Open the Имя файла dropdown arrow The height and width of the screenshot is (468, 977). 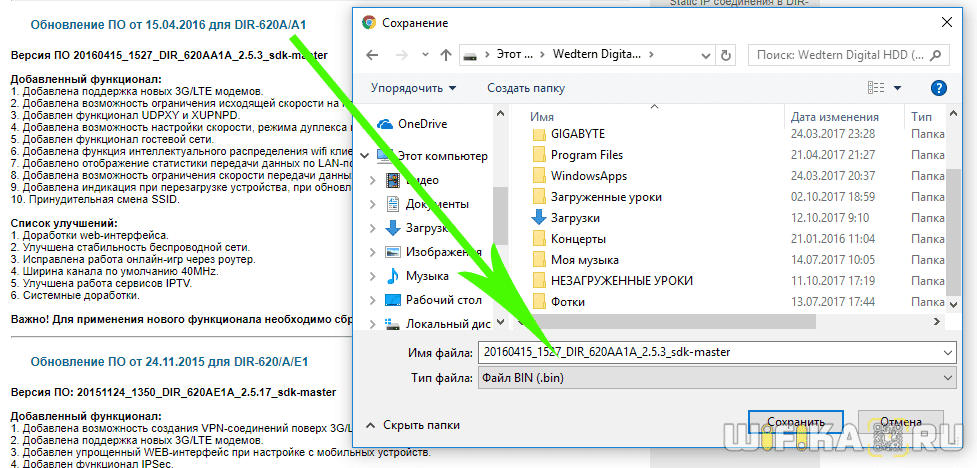coord(948,353)
